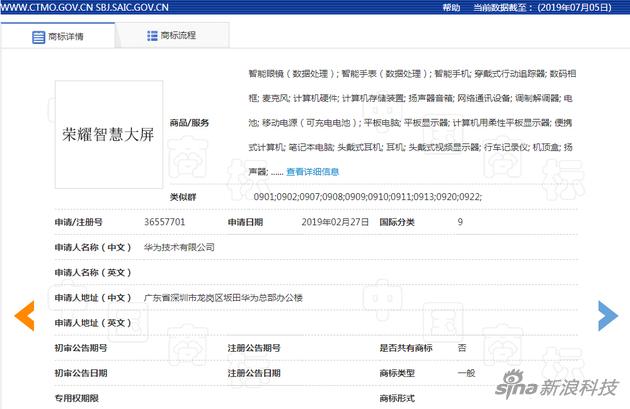
Task: Switch to the 商标流程 tab
Action: 172,36
